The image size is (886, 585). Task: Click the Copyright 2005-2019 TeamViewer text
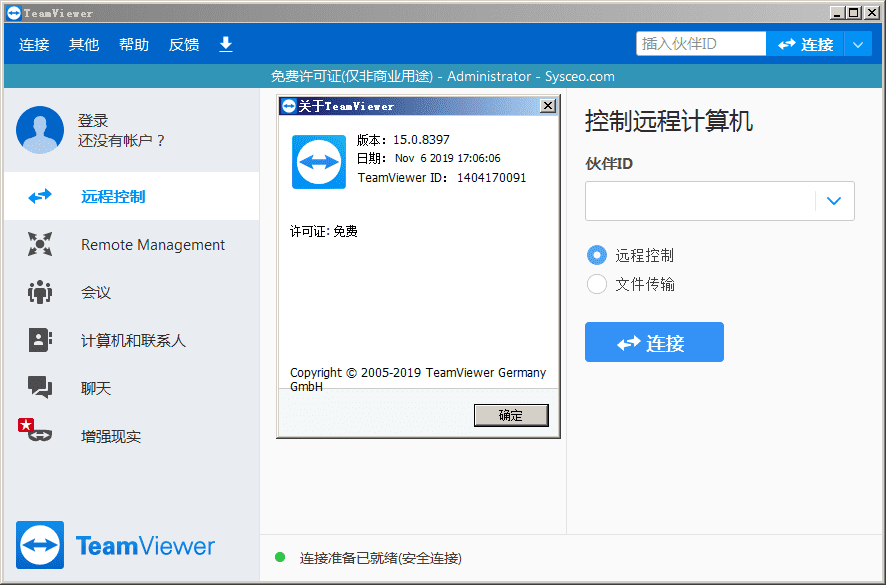click(418, 379)
